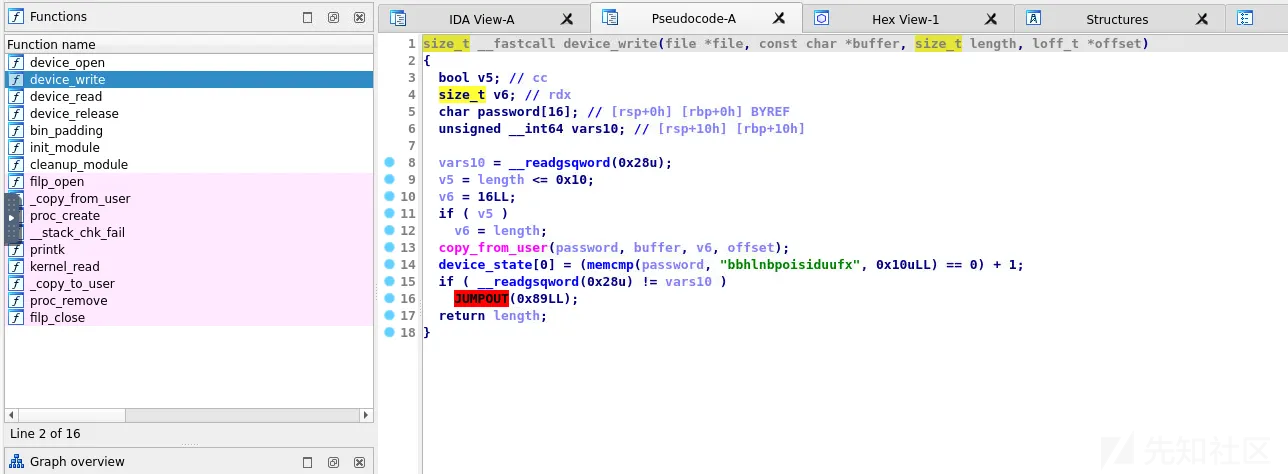Close the Pseudocode-A tab
Viewport: 1288px width, 474px height.
click(x=779, y=19)
